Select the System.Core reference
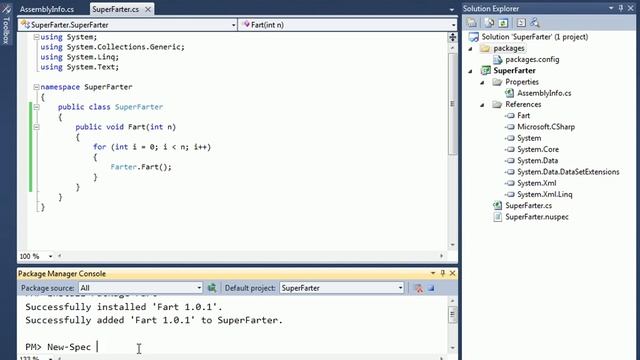 point(538,149)
